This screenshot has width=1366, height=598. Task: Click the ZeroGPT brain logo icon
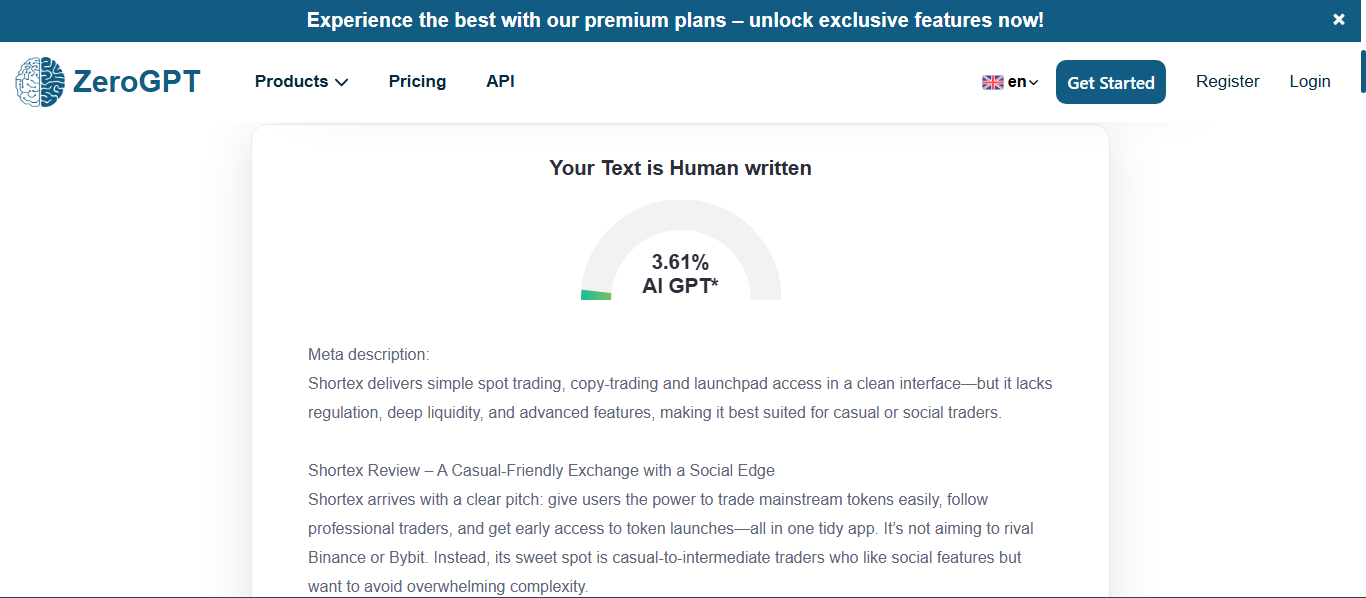(40, 82)
